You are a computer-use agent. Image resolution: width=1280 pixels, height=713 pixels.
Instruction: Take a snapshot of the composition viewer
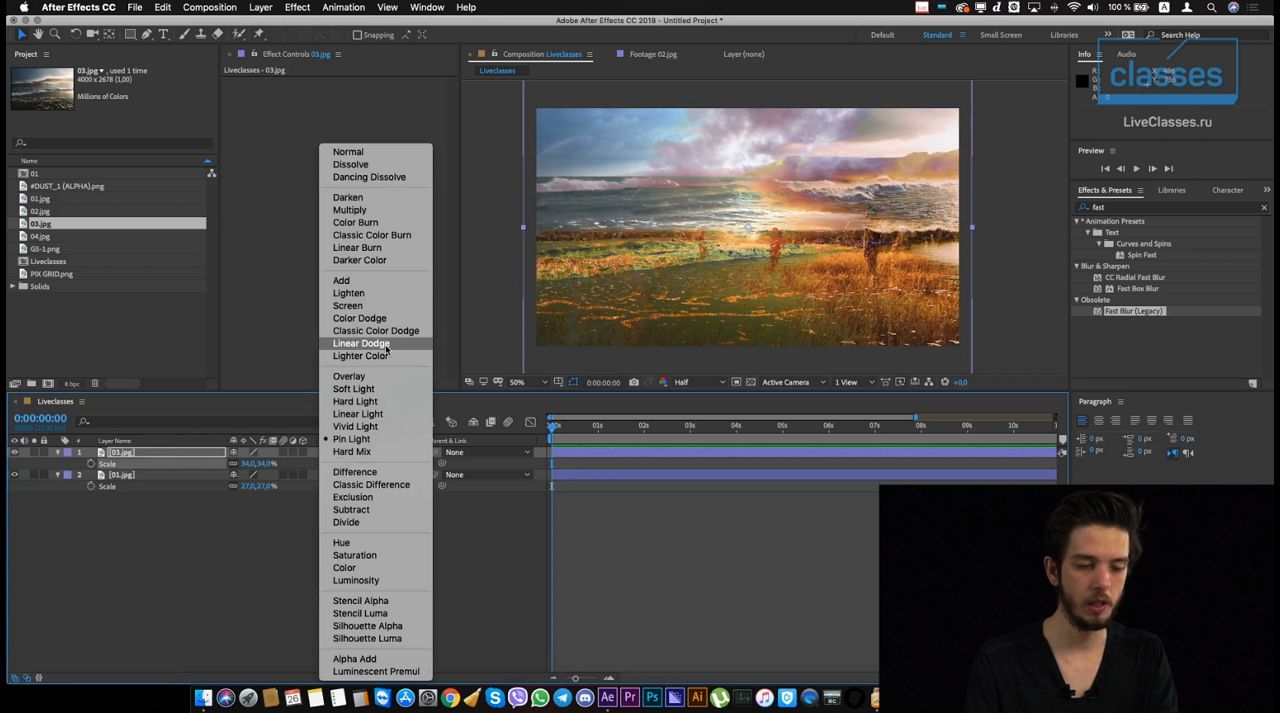pyautogui.click(x=634, y=383)
